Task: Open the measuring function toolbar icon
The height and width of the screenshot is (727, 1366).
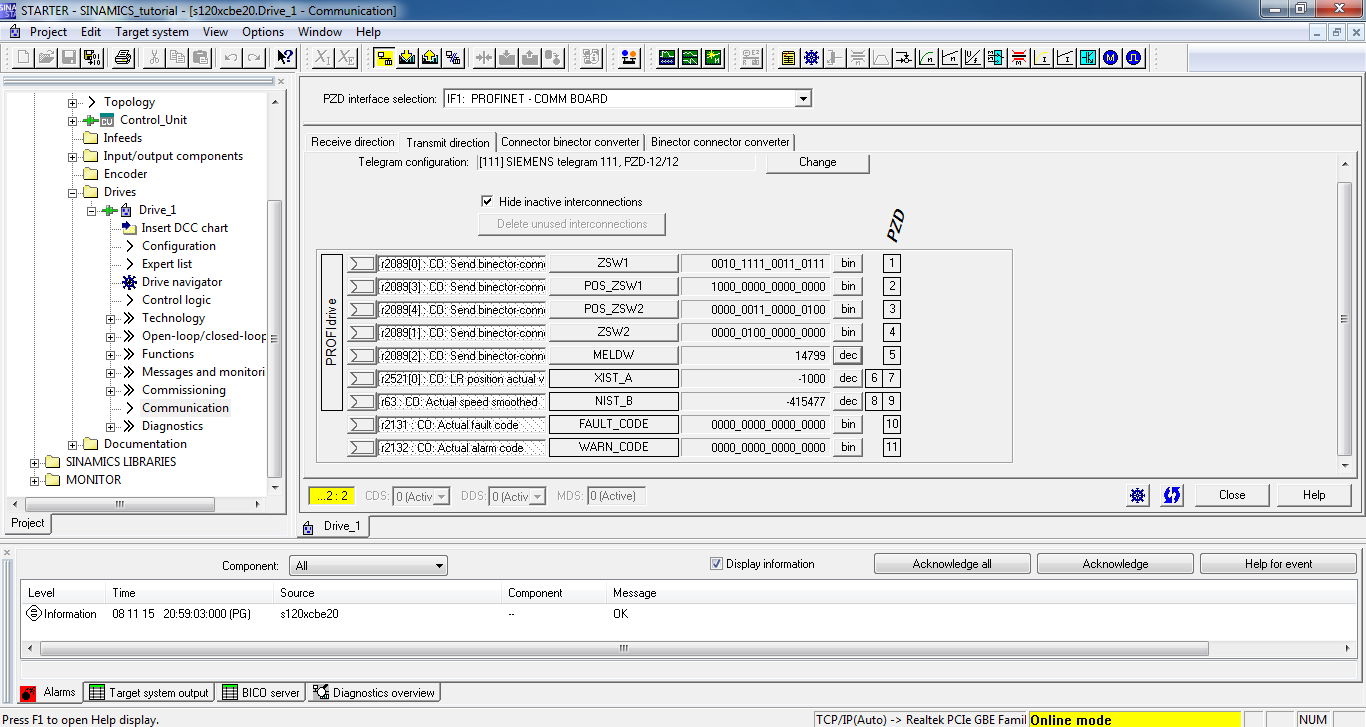Action: [x=690, y=57]
